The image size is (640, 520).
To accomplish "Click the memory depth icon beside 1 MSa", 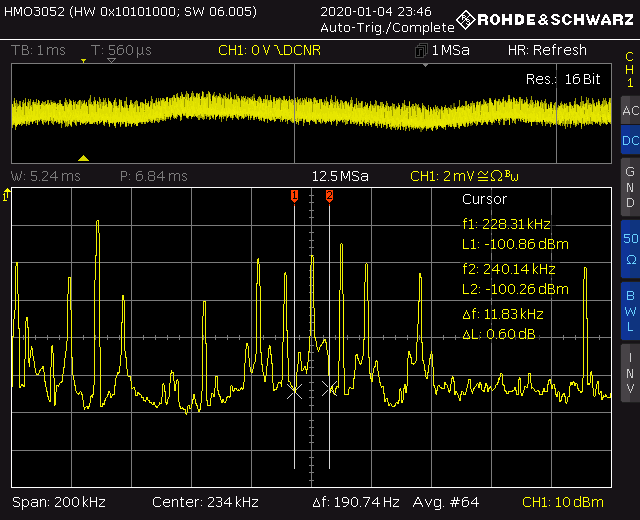I will tap(421, 51).
